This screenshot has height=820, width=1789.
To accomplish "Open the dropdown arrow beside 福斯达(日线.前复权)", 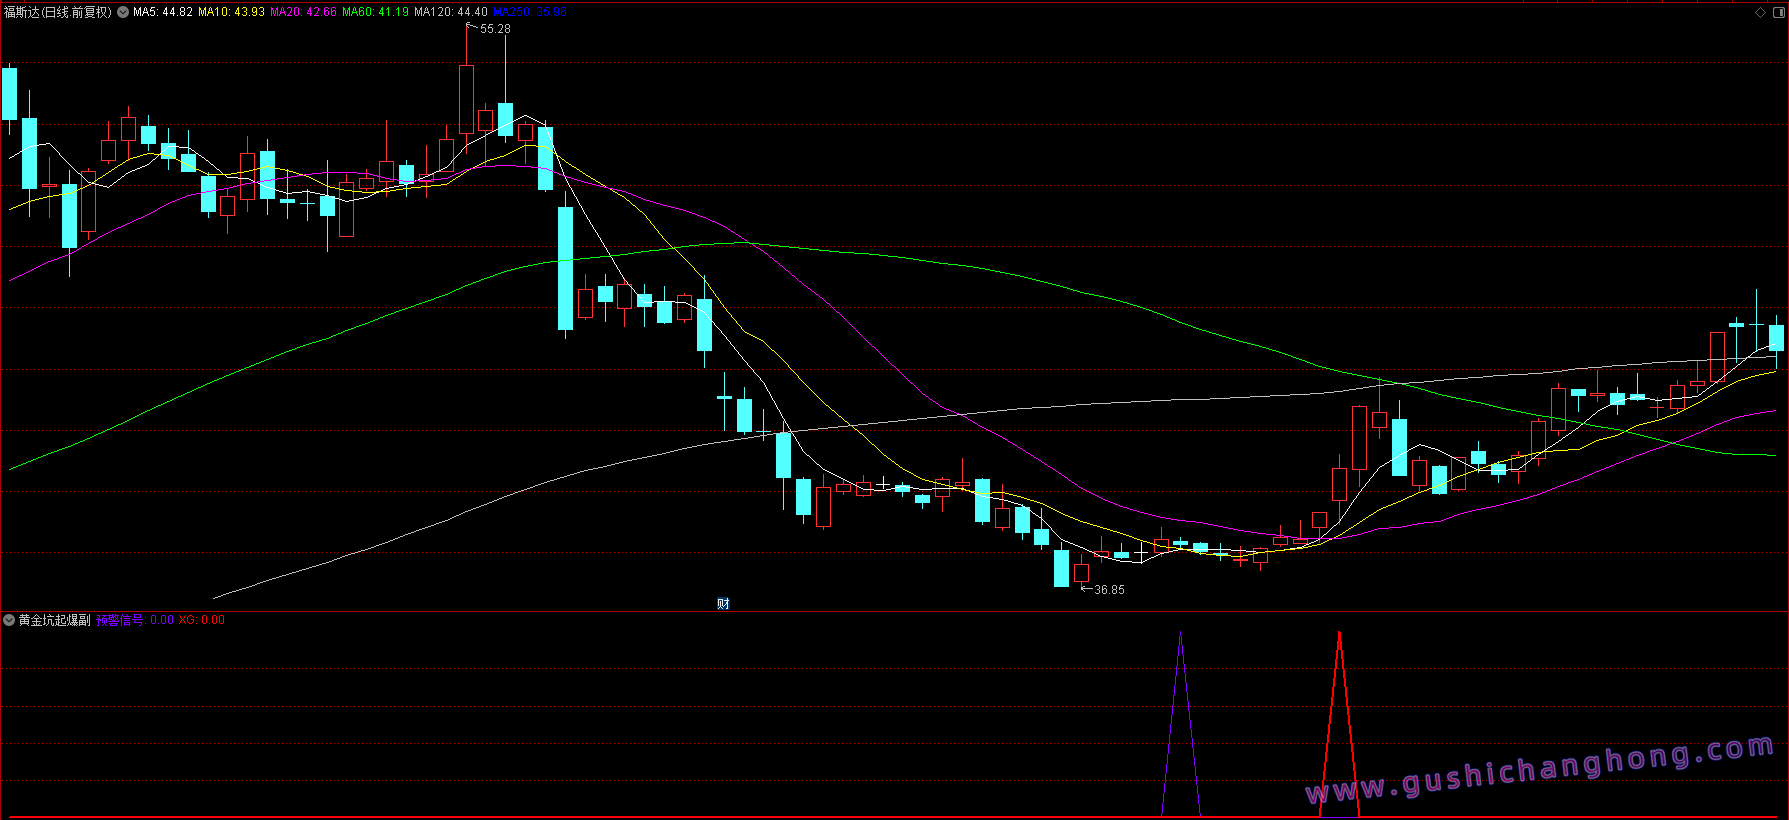I will click(123, 12).
